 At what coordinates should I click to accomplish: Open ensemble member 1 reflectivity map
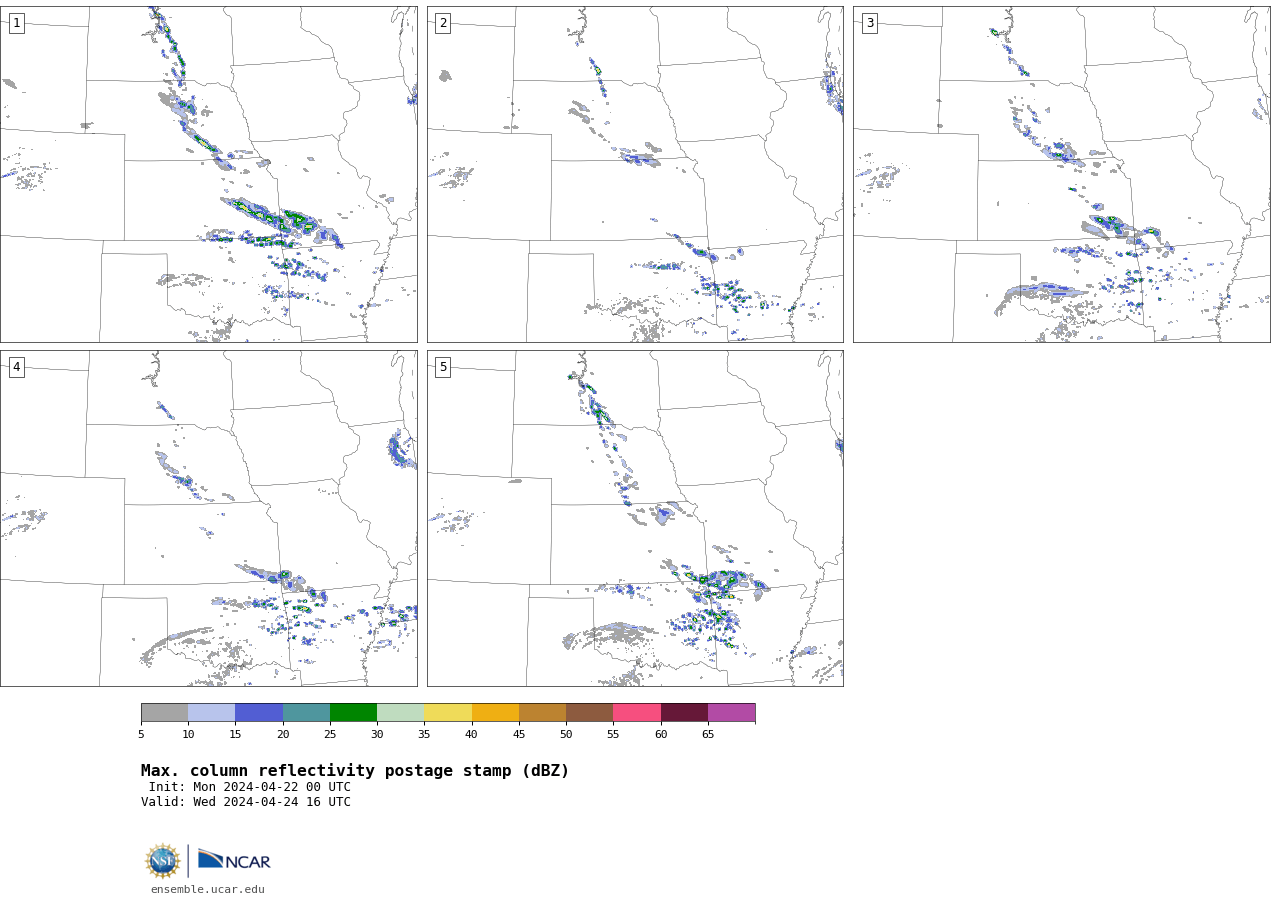pyautogui.click(x=208, y=174)
